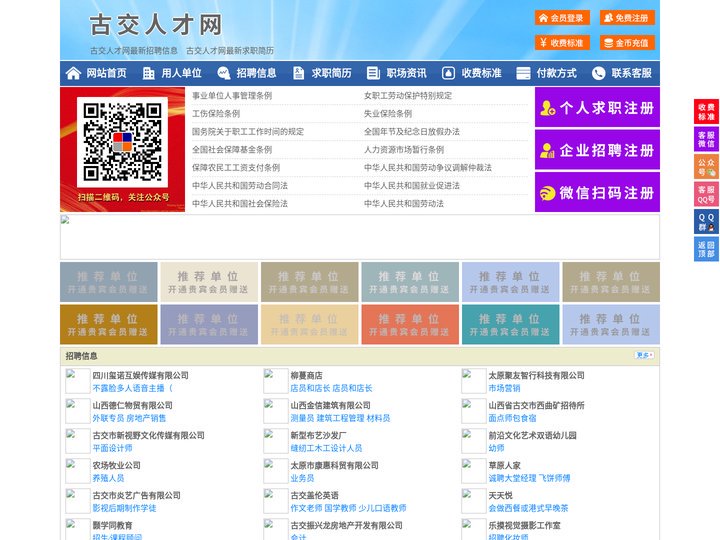Click the phone icon beside 联系客服

598,73
